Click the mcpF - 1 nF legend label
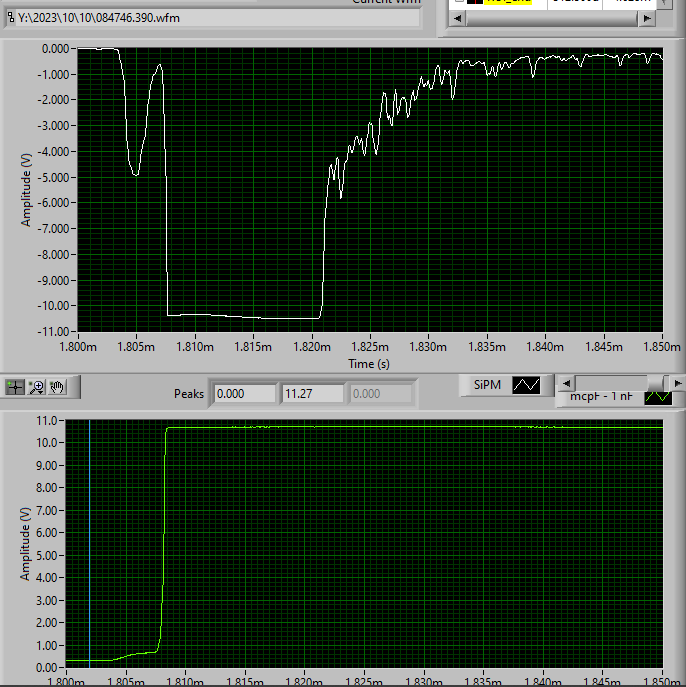 (601, 397)
